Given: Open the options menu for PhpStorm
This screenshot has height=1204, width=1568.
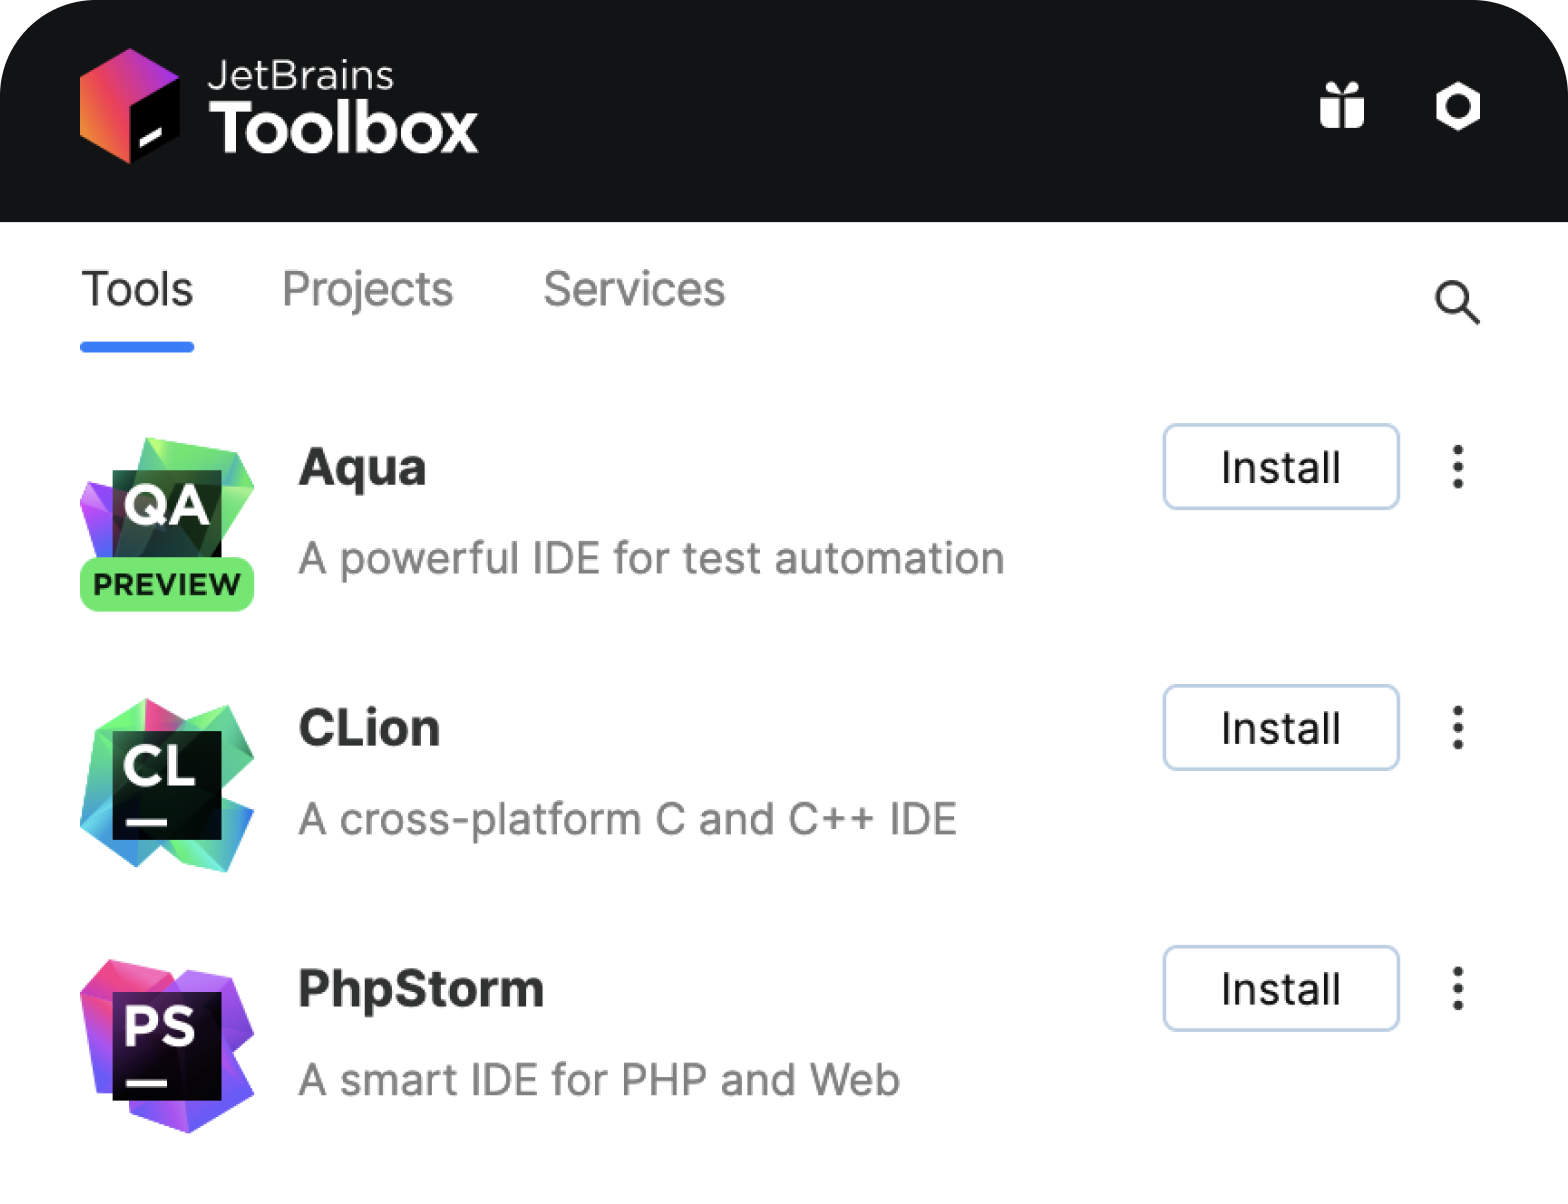Looking at the screenshot, I should [x=1458, y=989].
